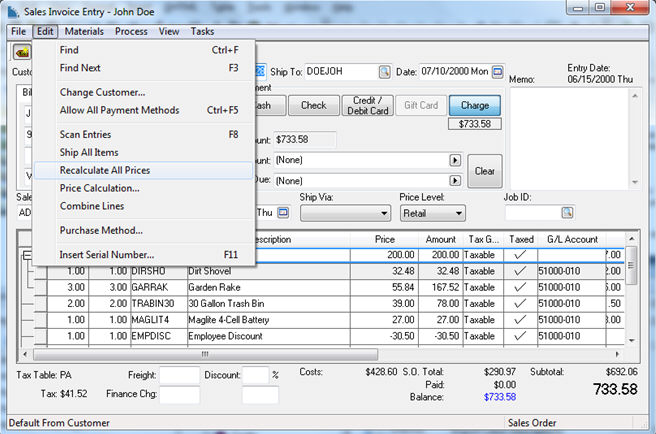Click in the Freight input field
This screenshot has height=434, width=656.
point(180,375)
